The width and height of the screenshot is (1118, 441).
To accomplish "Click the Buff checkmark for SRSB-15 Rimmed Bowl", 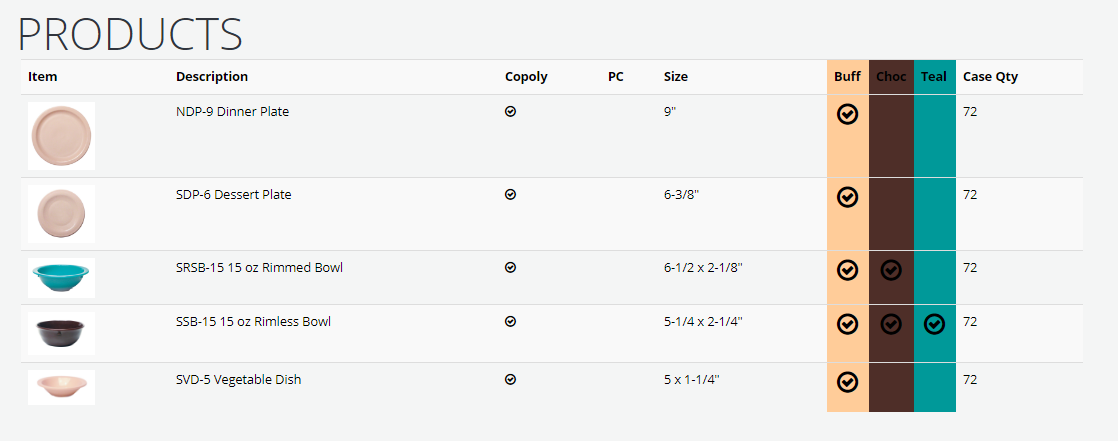I will click(847, 270).
